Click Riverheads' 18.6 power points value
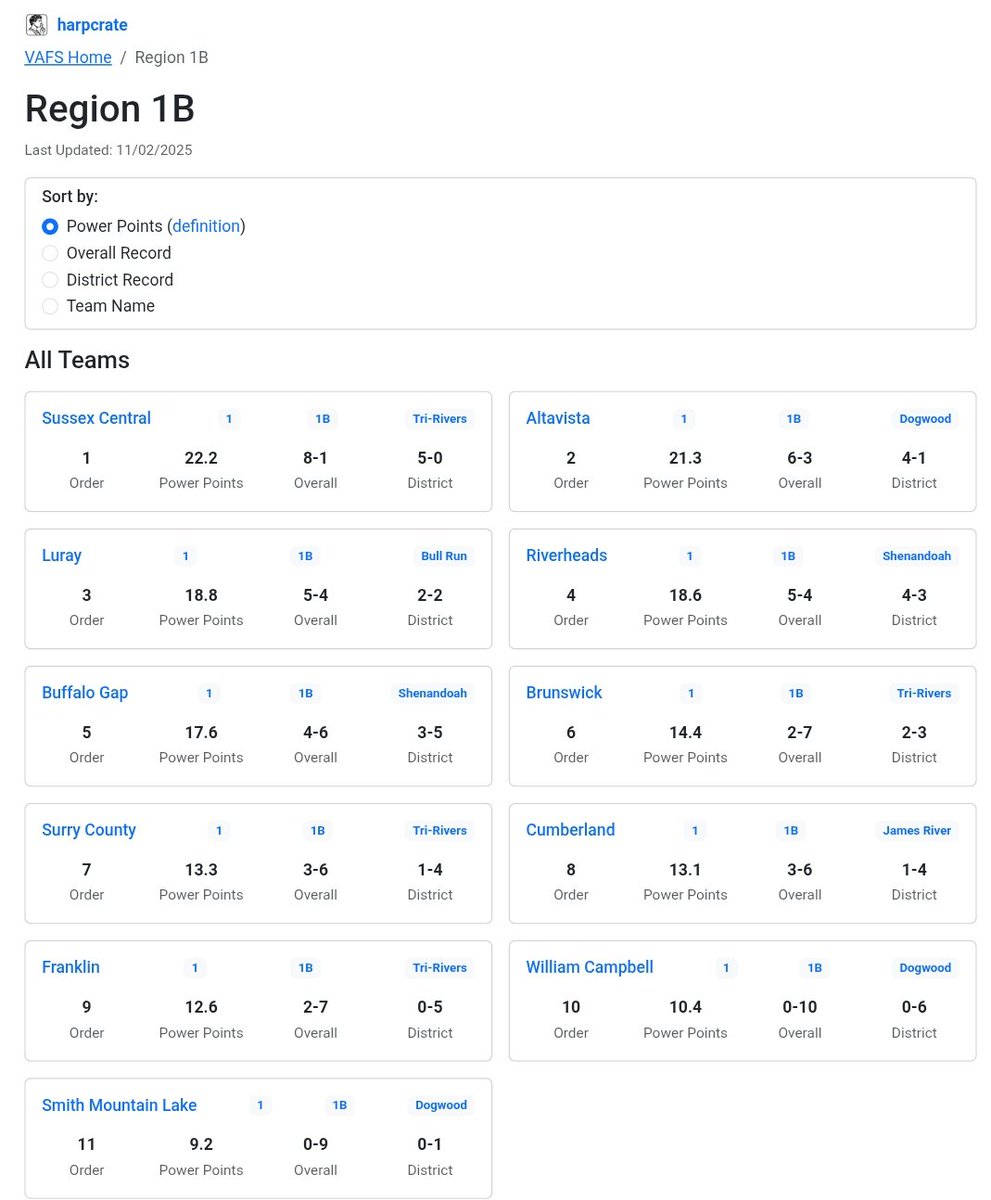Image resolution: width=991 pixels, height=1200 pixels. tap(685, 595)
